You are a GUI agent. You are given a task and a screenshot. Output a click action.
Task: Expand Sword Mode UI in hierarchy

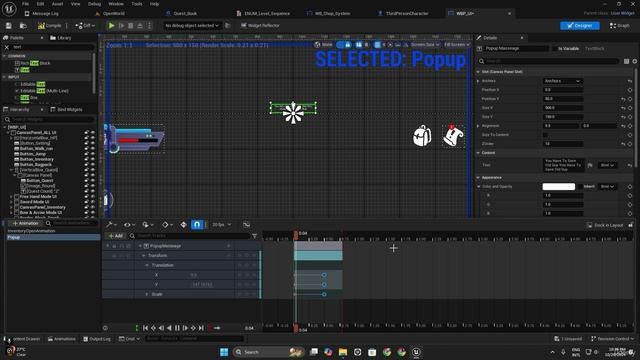coord(11,202)
